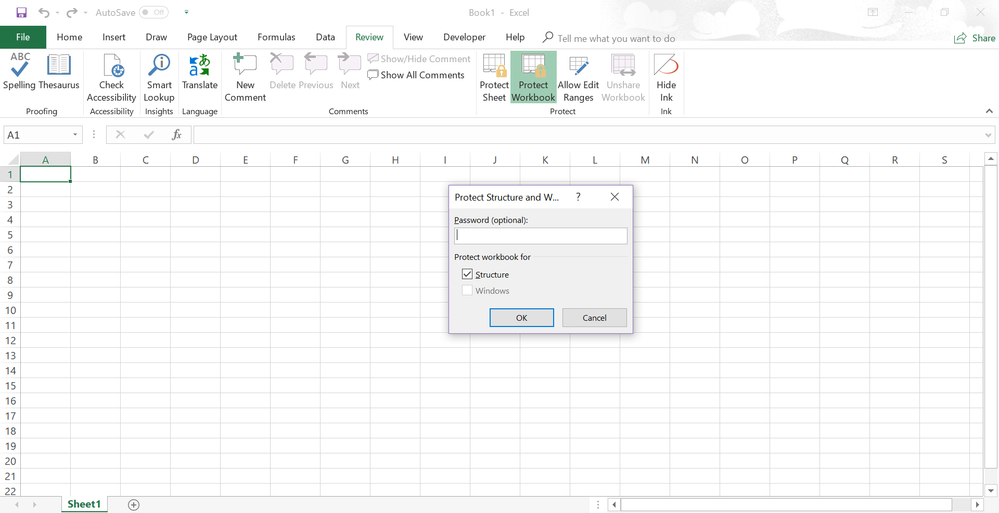Open the Redo history dropdown arrow
The image size is (999, 513).
pos(85,13)
